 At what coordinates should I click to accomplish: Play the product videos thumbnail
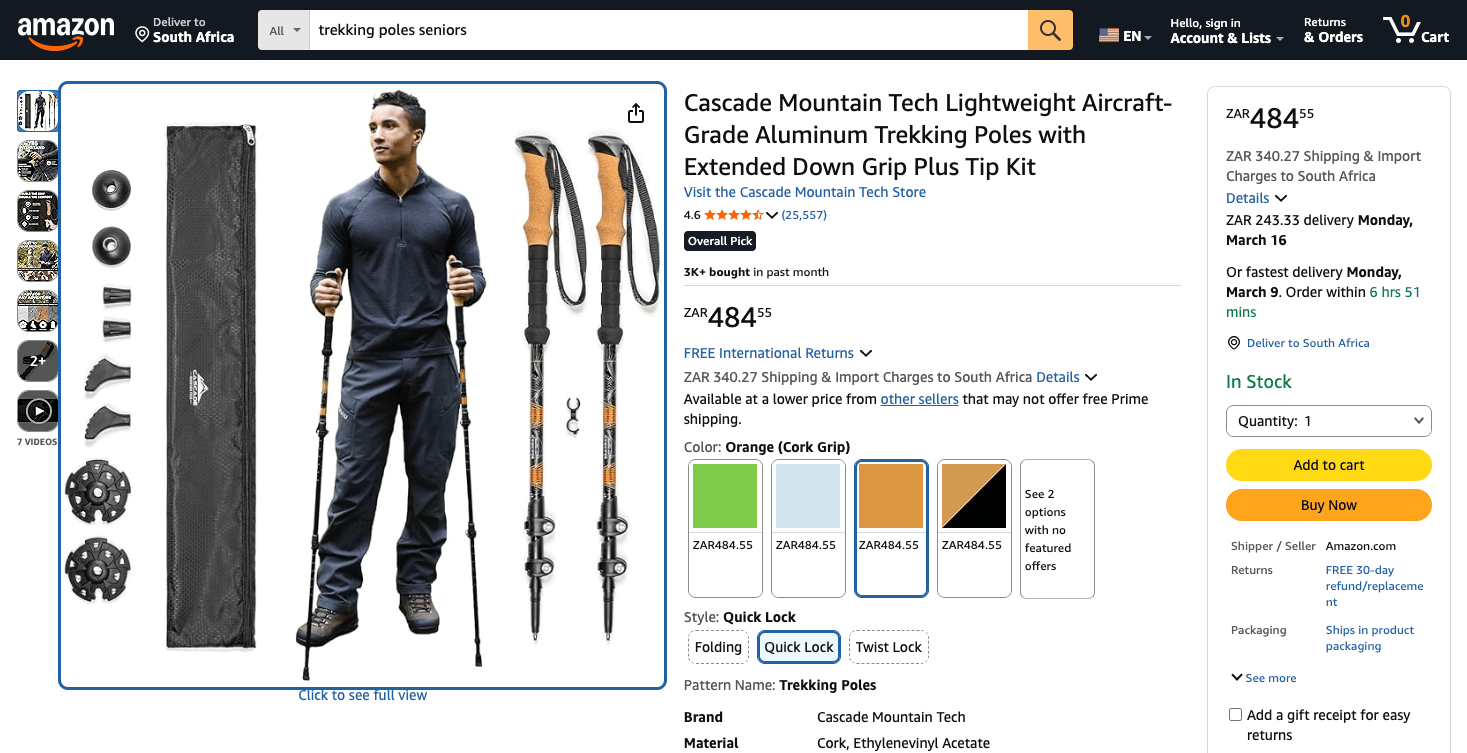coord(37,411)
